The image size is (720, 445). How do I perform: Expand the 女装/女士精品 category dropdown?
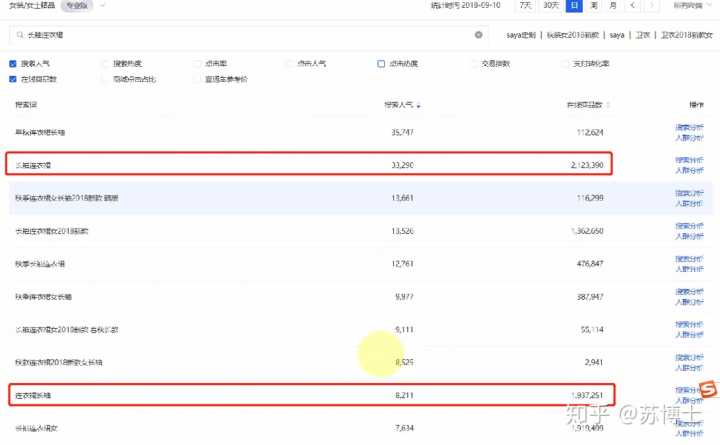click(x=104, y=6)
